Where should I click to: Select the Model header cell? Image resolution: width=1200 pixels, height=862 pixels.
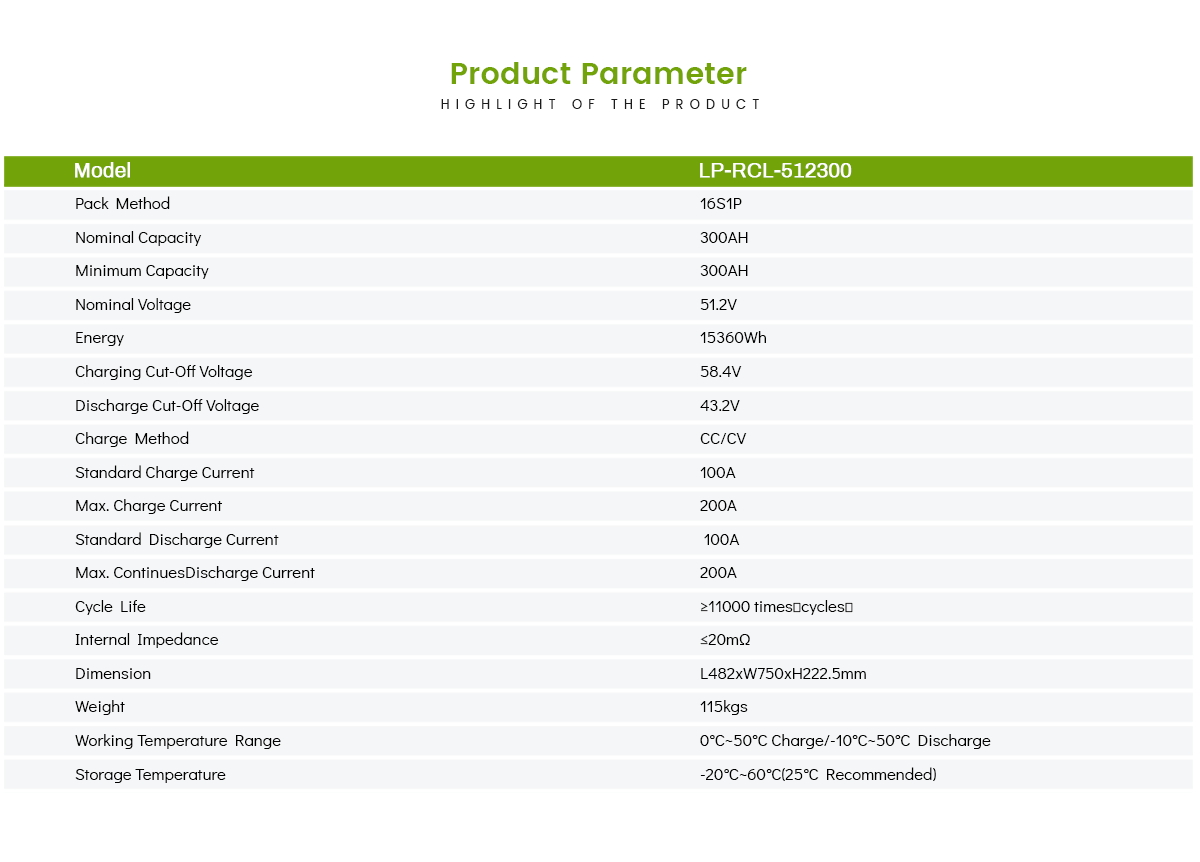click(x=102, y=171)
